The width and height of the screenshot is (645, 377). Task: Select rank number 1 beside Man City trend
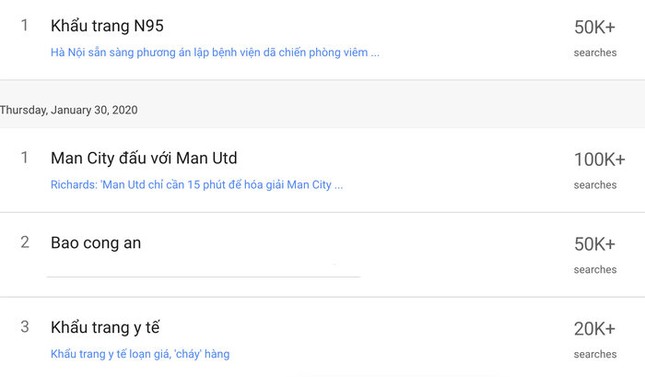(x=25, y=158)
